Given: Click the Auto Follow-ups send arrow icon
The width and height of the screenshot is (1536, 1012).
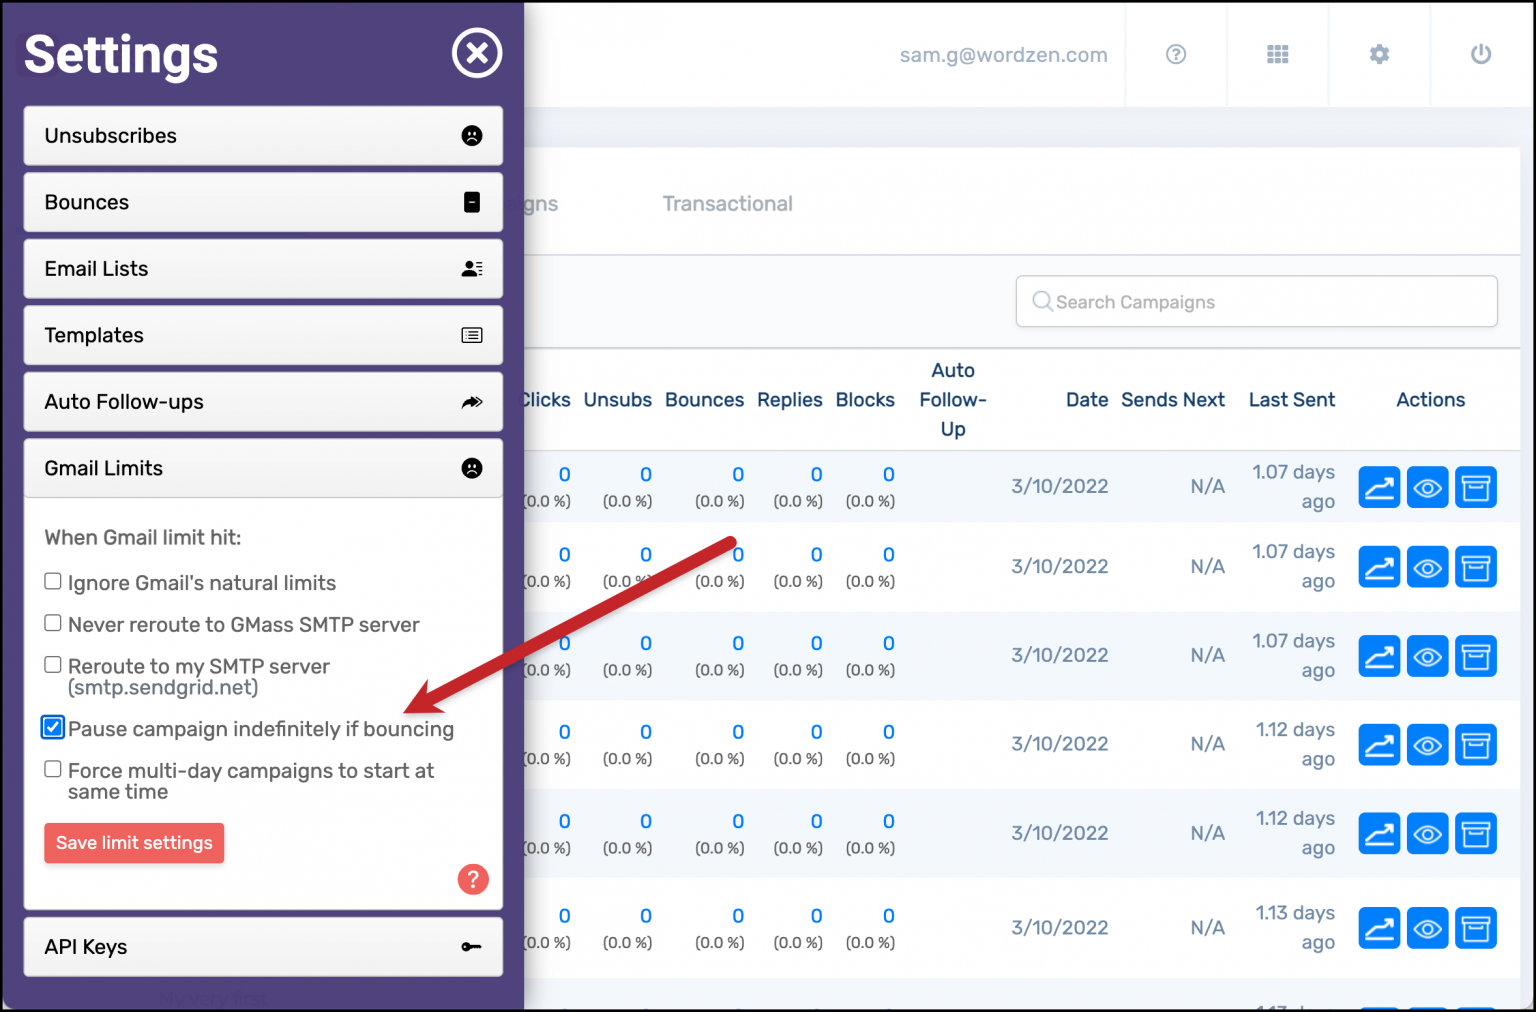Looking at the screenshot, I should pyautogui.click(x=471, y=402).
